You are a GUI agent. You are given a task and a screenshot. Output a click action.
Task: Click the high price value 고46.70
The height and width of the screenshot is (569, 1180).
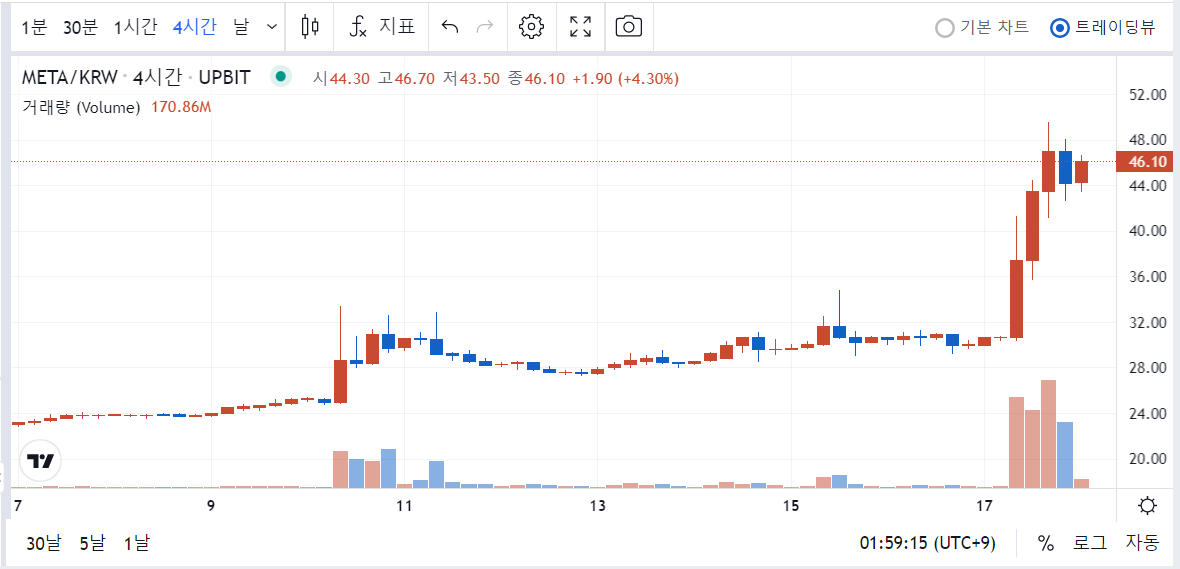click(x=406, y=78)
